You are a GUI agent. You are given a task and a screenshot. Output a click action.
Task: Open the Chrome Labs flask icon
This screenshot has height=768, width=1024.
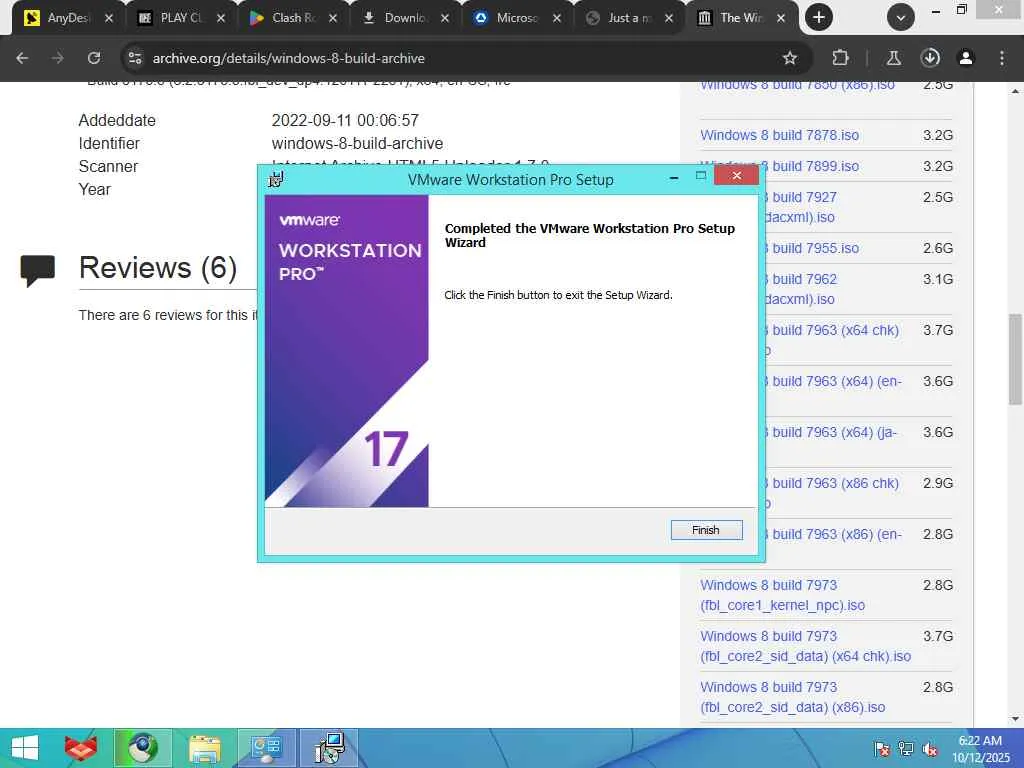[x=893, y=58]
